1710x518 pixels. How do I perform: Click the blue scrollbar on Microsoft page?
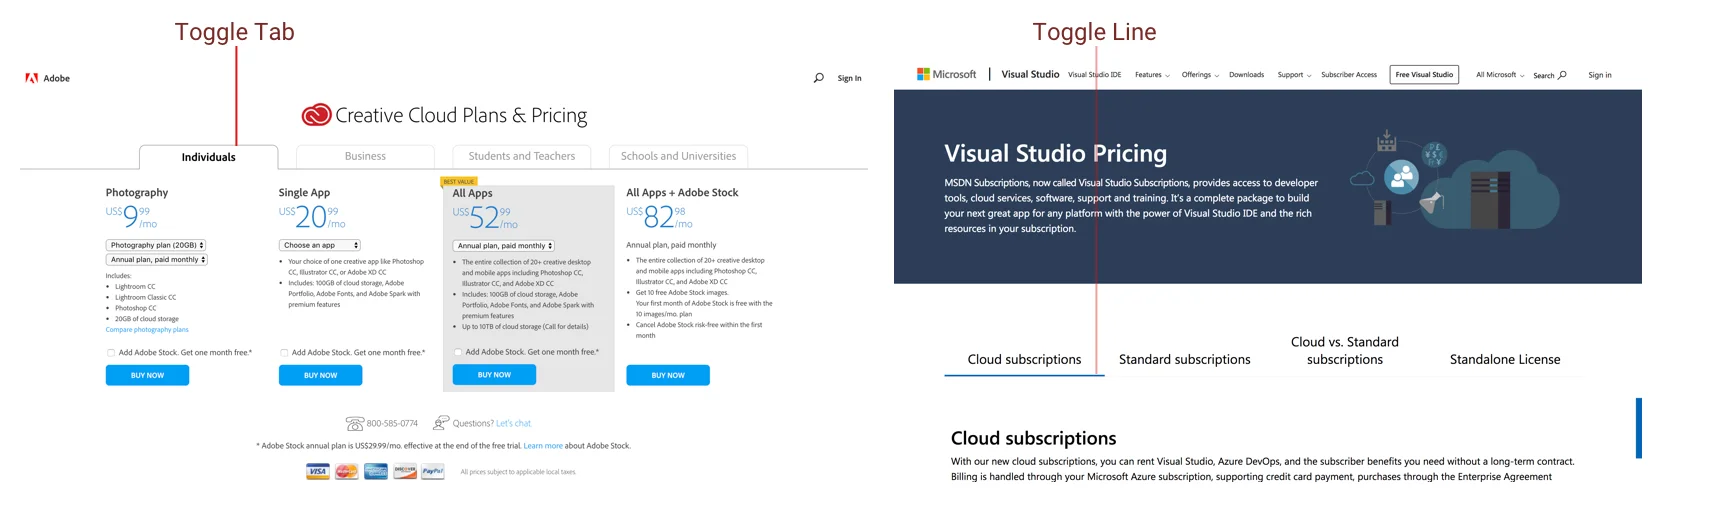[x=1639, y=428]
